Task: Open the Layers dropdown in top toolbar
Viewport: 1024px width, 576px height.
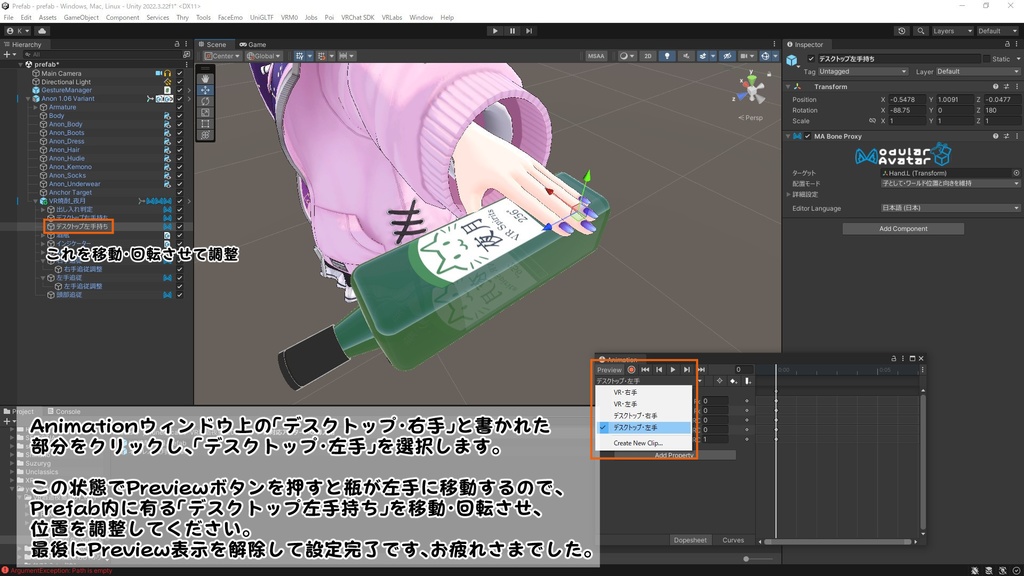Action: click(952, 31)
